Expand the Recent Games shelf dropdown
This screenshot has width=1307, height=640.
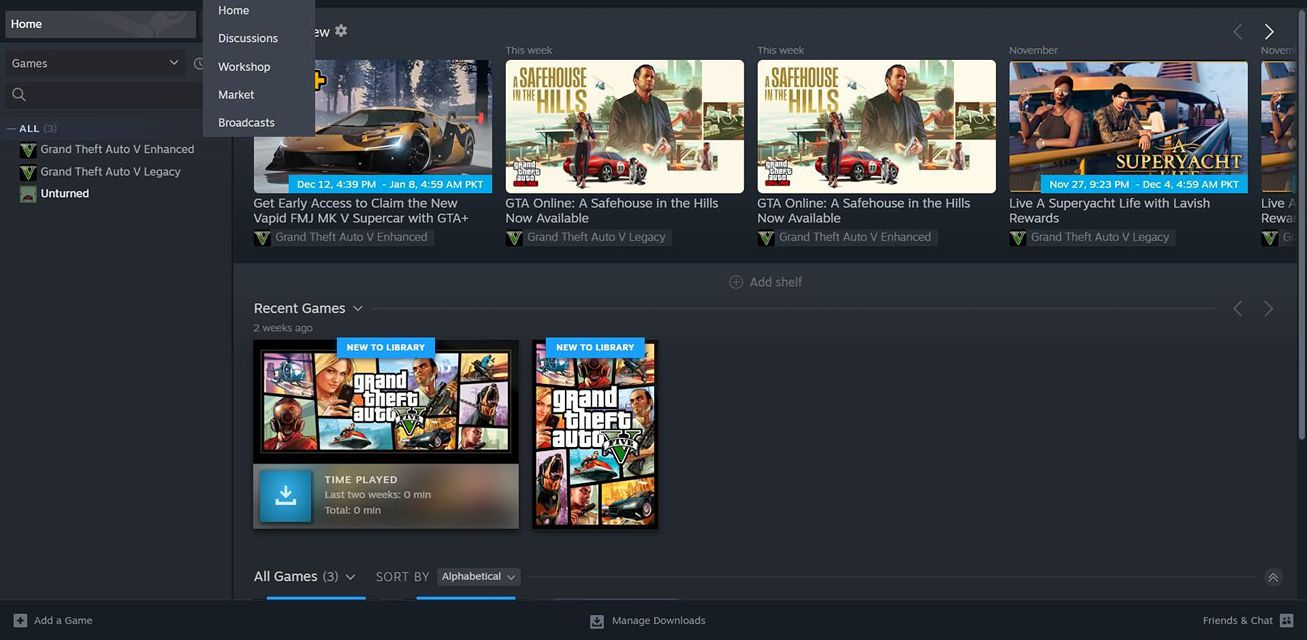tap(358, 309)
